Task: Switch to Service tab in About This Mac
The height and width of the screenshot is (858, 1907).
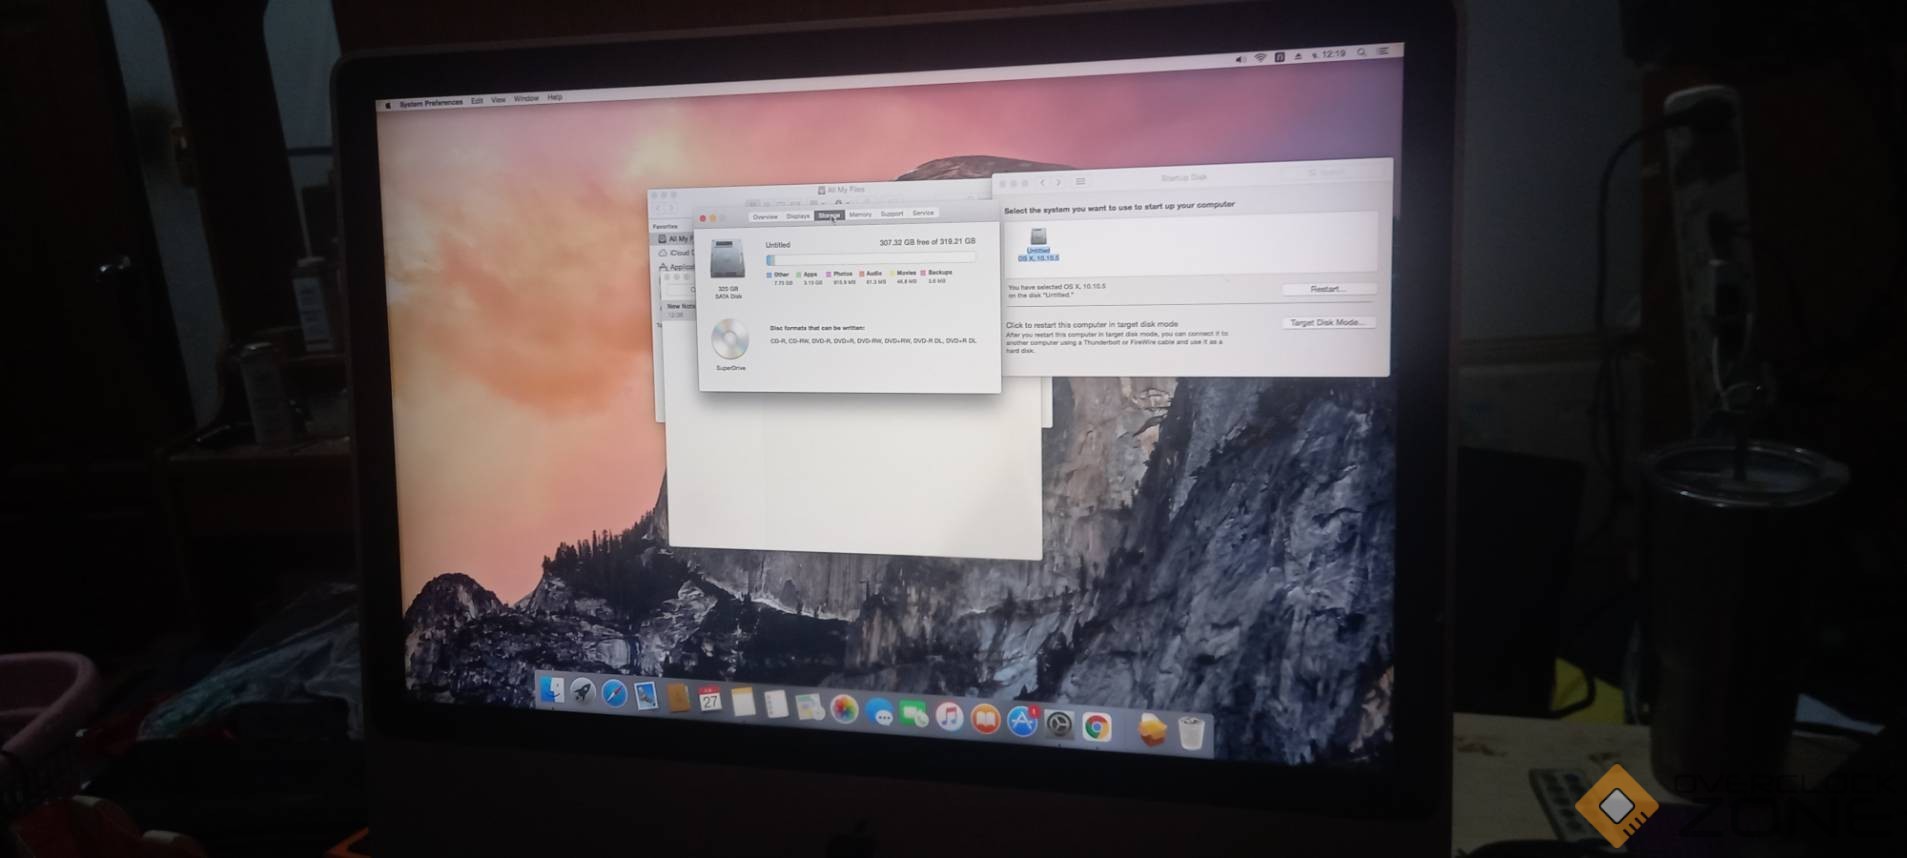Action: [923, 212]
